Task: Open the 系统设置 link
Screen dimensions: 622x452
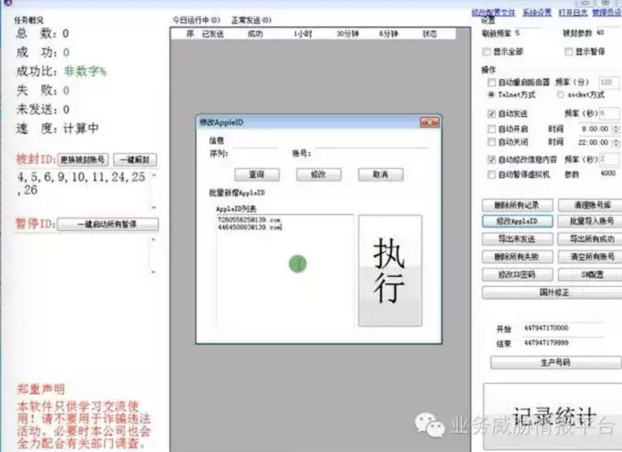Action: pyautogui.click(x=537, y=13)
